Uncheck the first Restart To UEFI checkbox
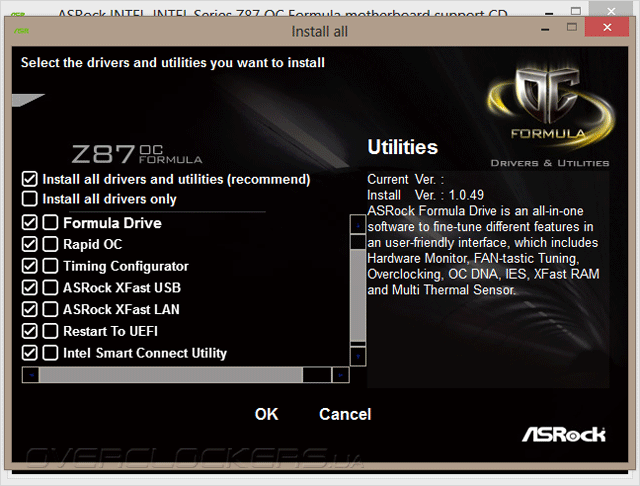The height and width of the screenshot is (486, 640). pyautogui.click(x=30, y=331)
